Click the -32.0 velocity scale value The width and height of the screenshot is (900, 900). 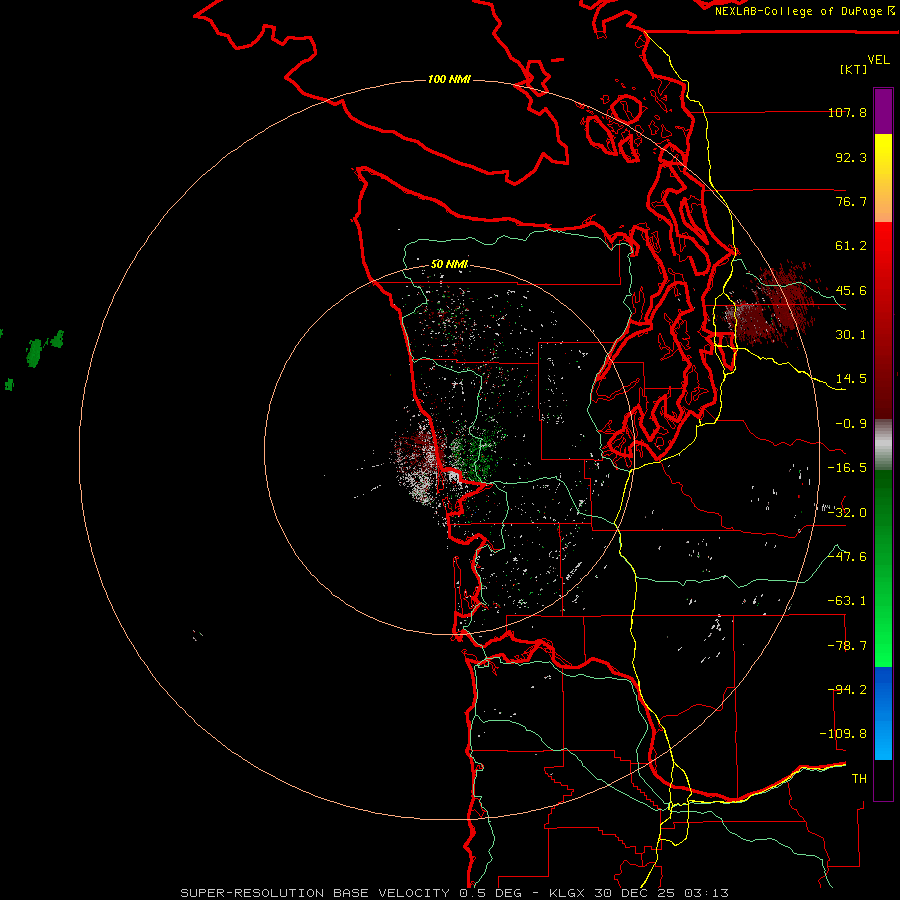tap(847, 513)
